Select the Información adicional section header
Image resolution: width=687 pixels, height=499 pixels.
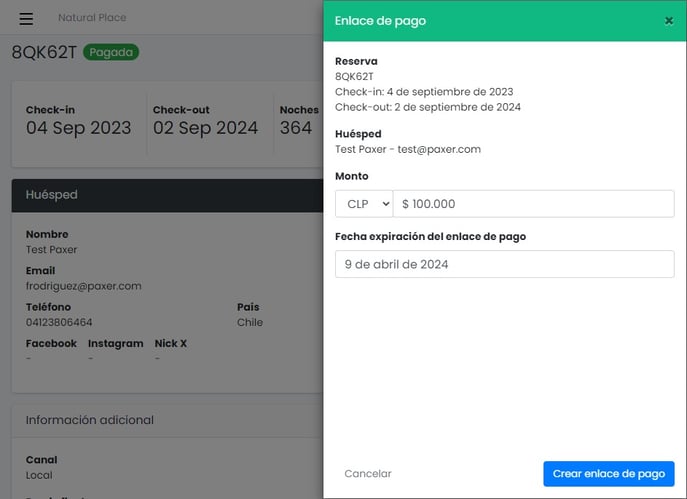[167, 420]
